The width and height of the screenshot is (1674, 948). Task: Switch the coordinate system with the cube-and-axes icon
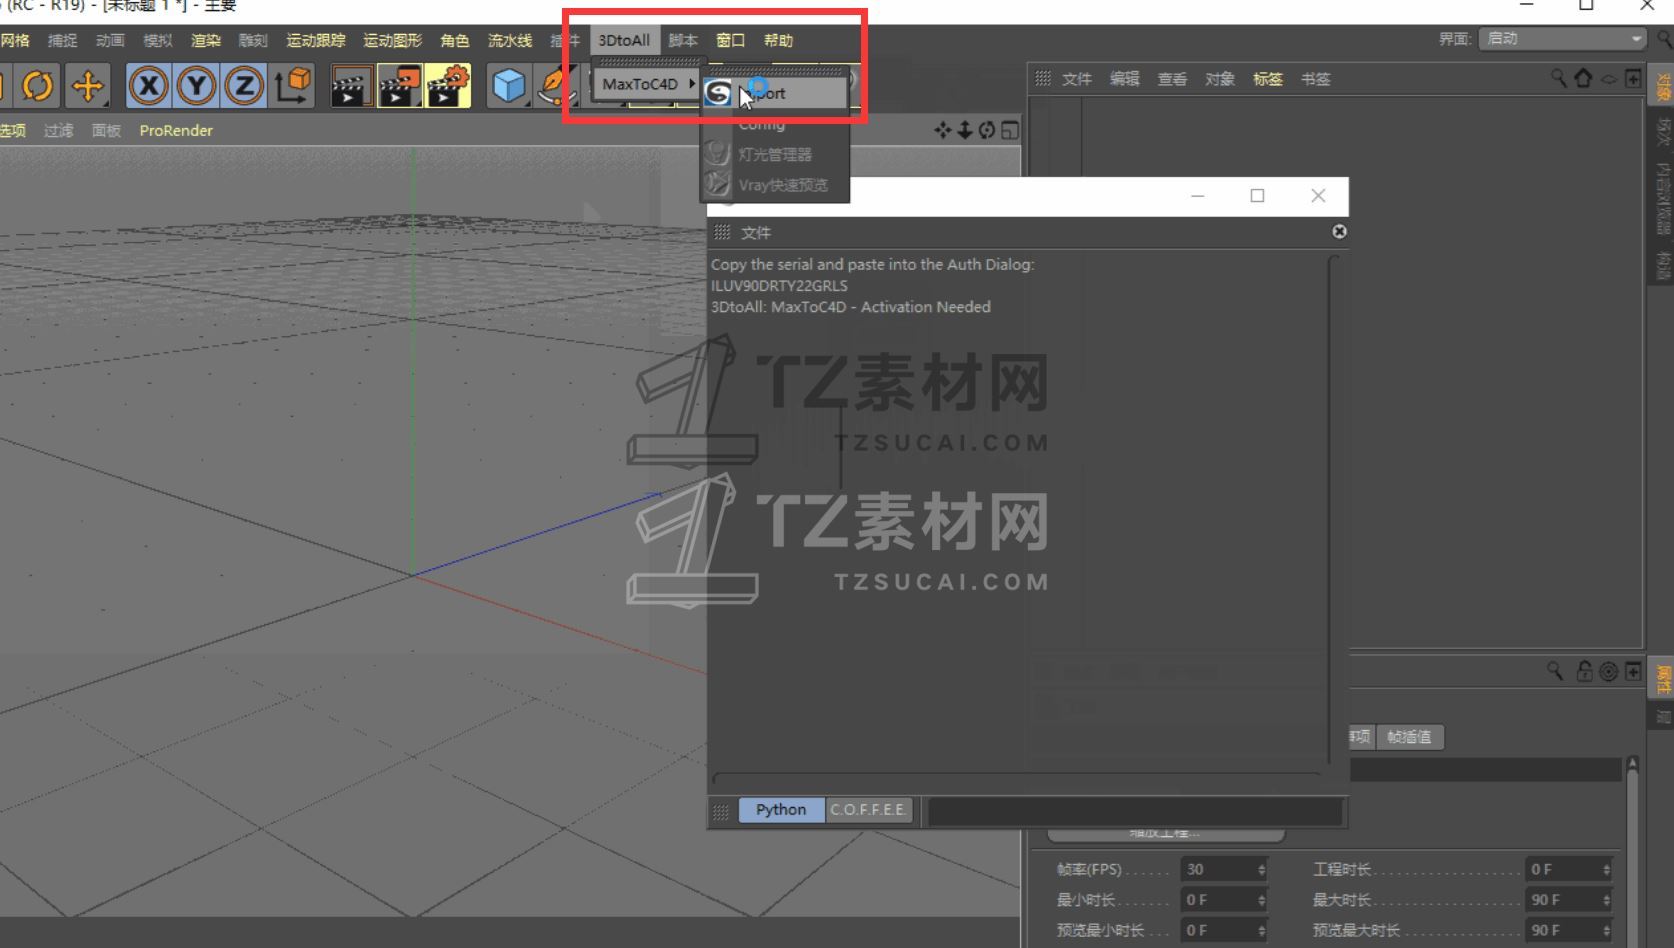293,86
